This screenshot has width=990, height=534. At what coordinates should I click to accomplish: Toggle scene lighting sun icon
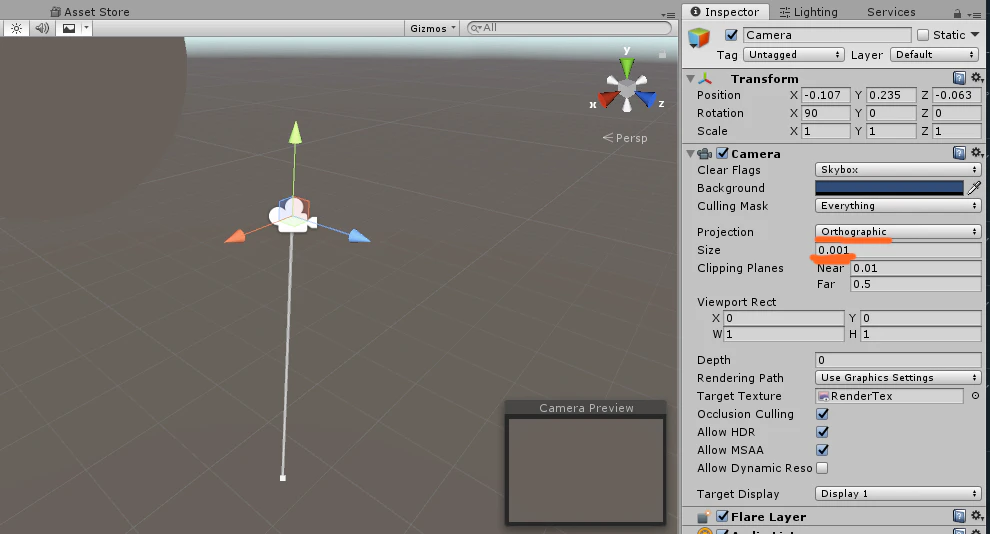pos(16,28)
